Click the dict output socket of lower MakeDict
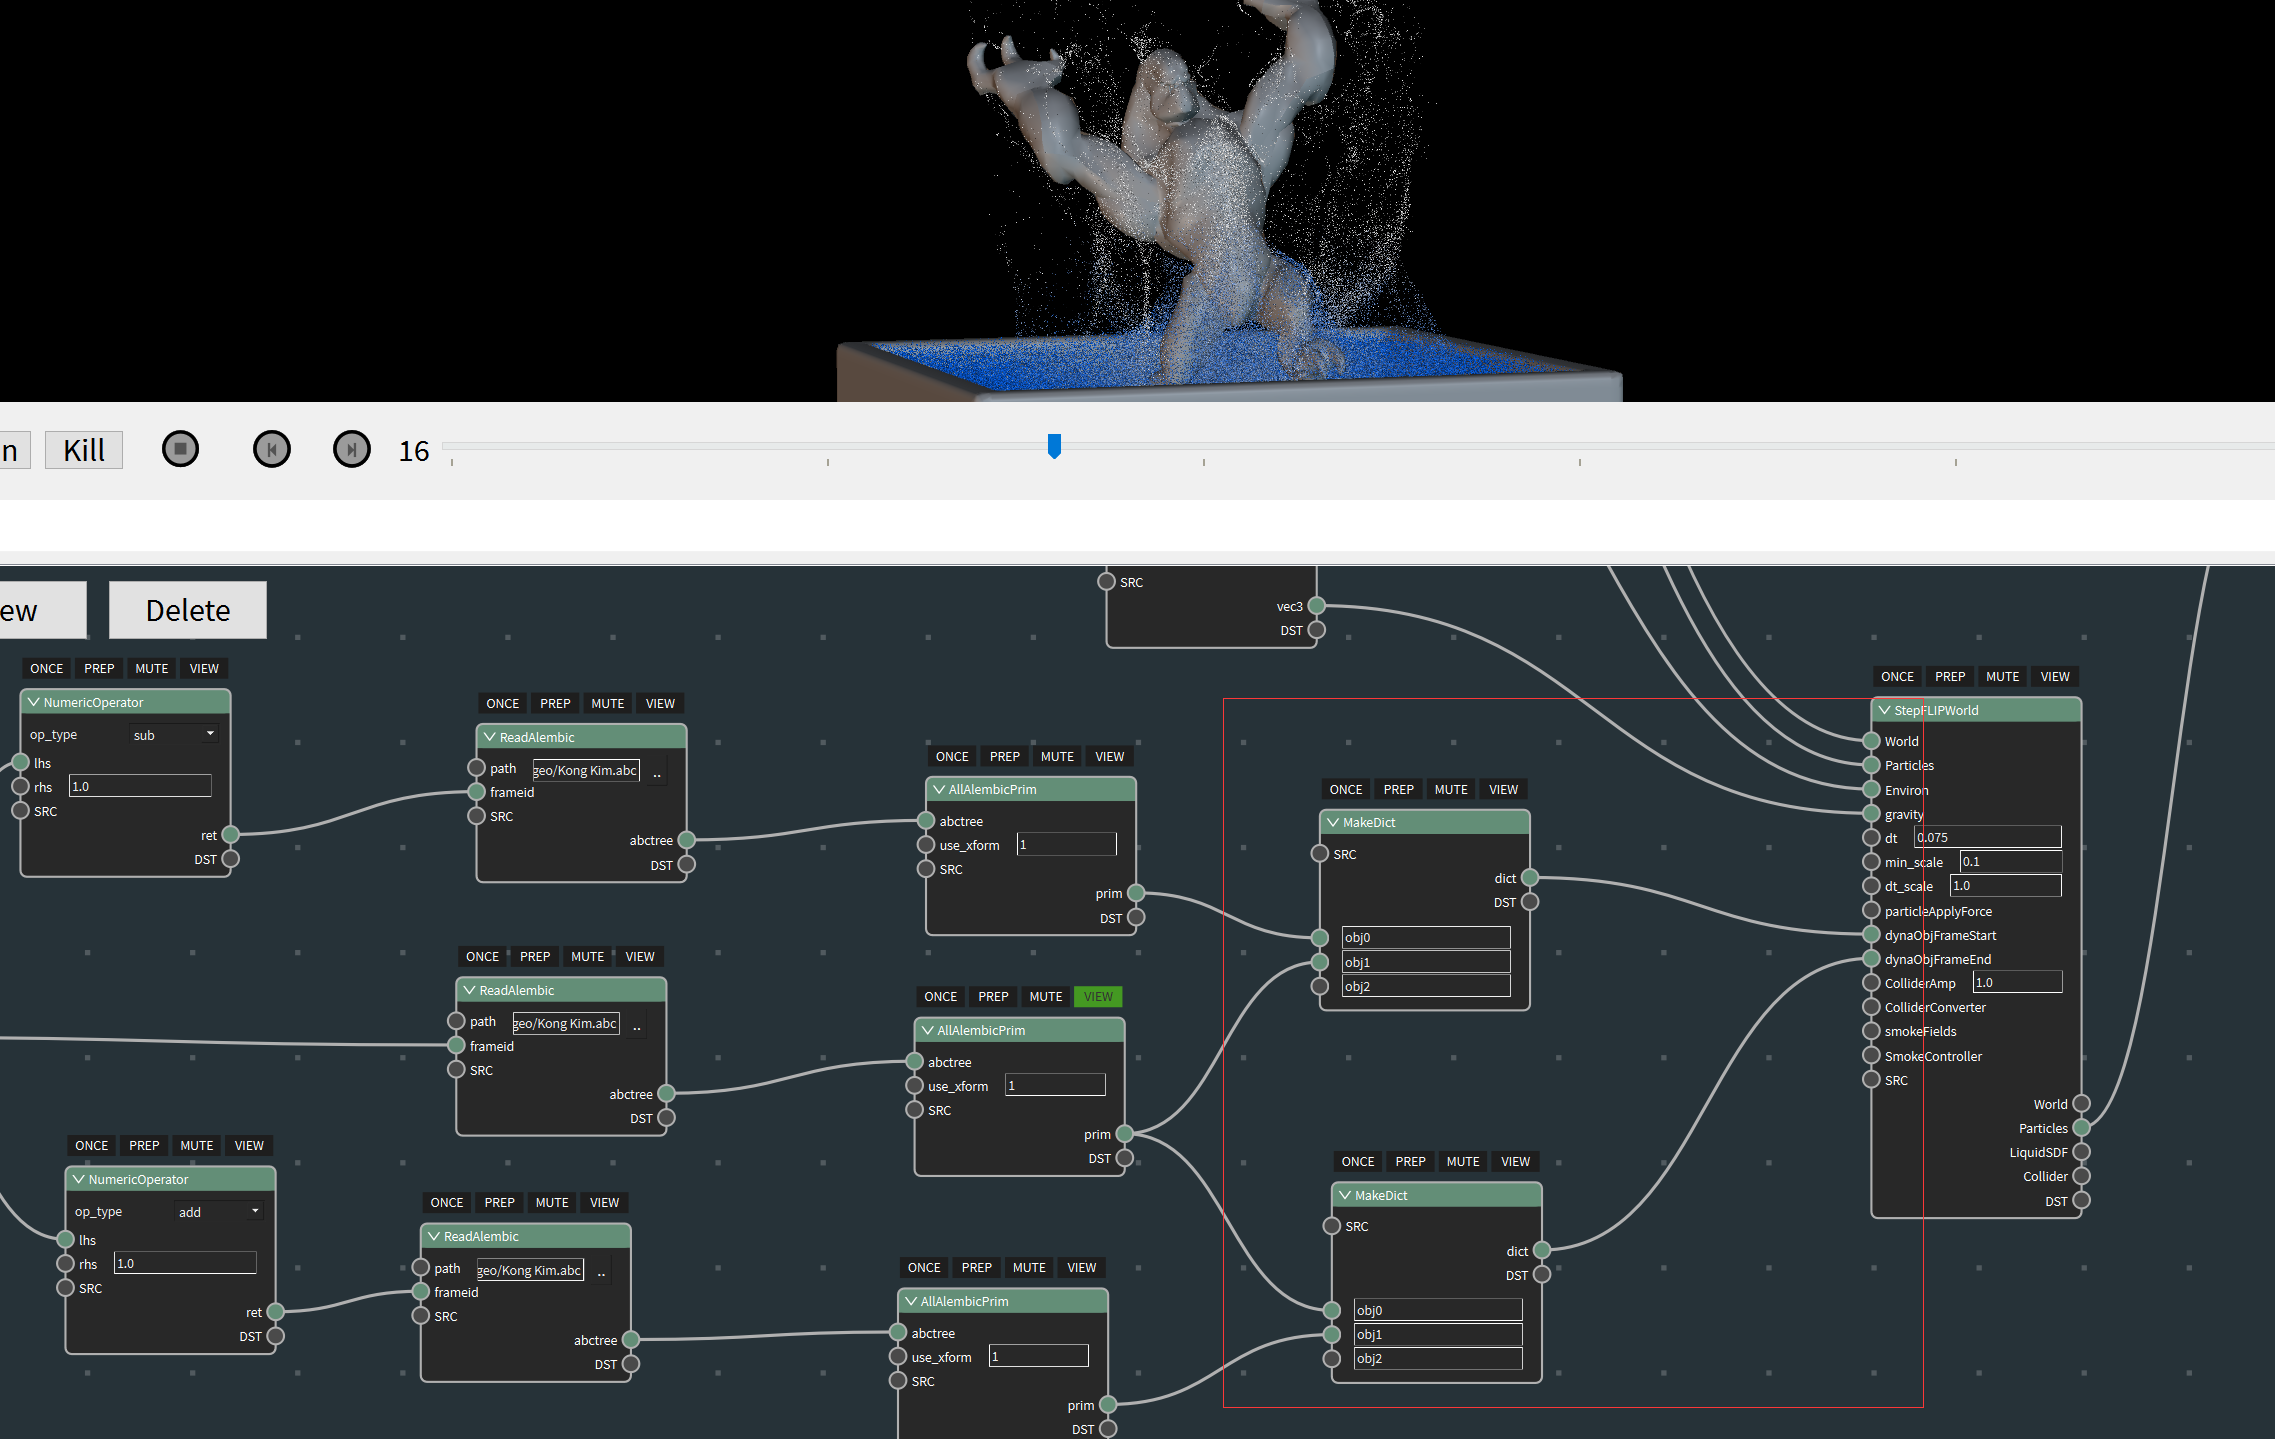 pos(1541,1251)
